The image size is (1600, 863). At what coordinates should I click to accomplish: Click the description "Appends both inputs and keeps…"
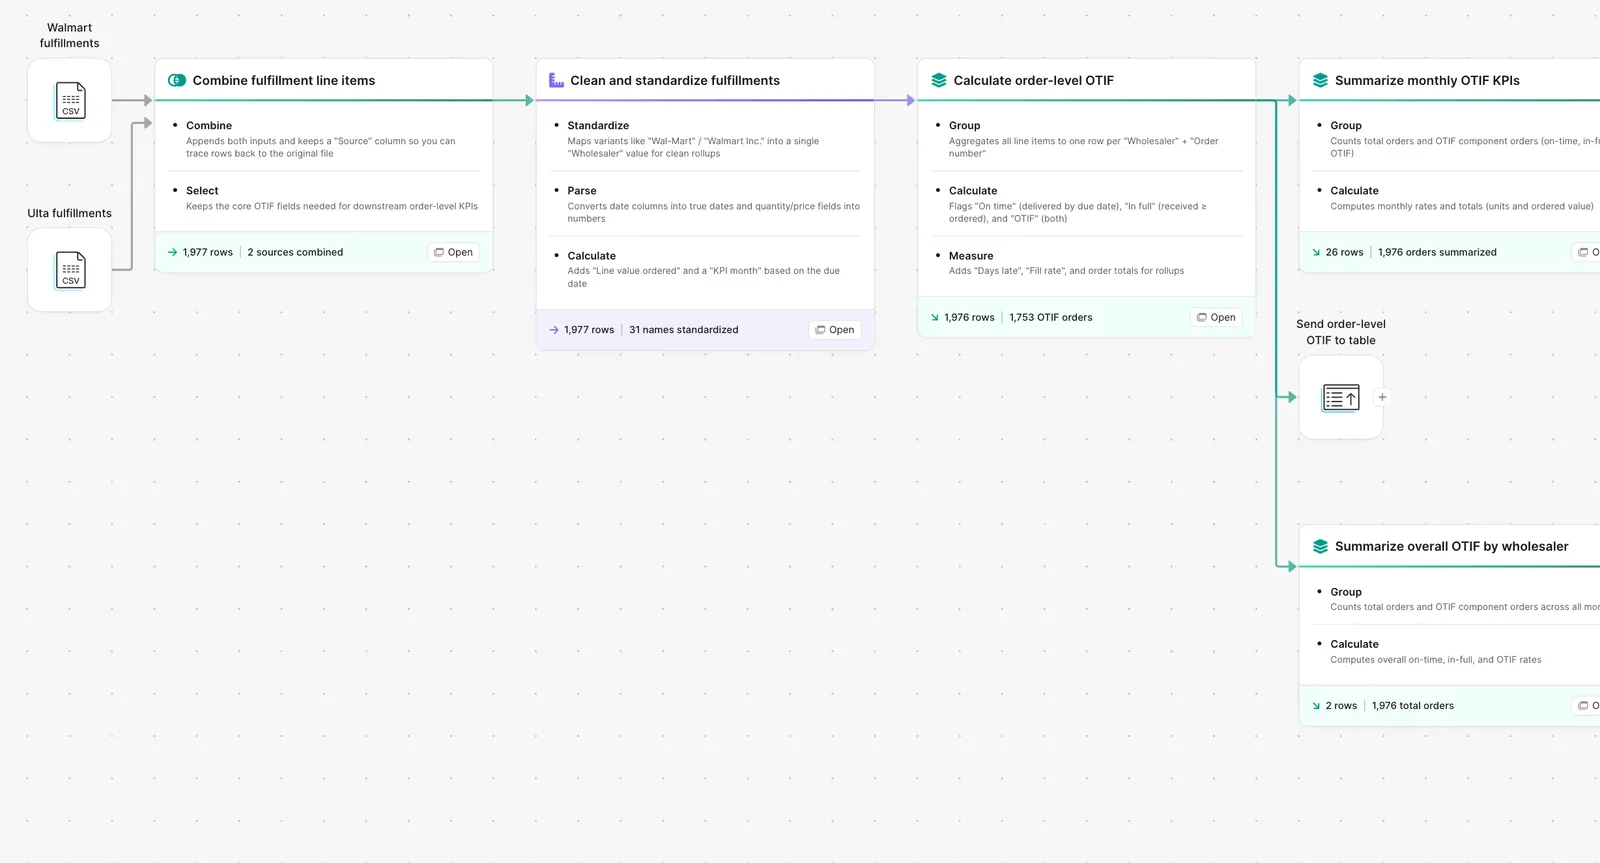(x=321, y=147)
